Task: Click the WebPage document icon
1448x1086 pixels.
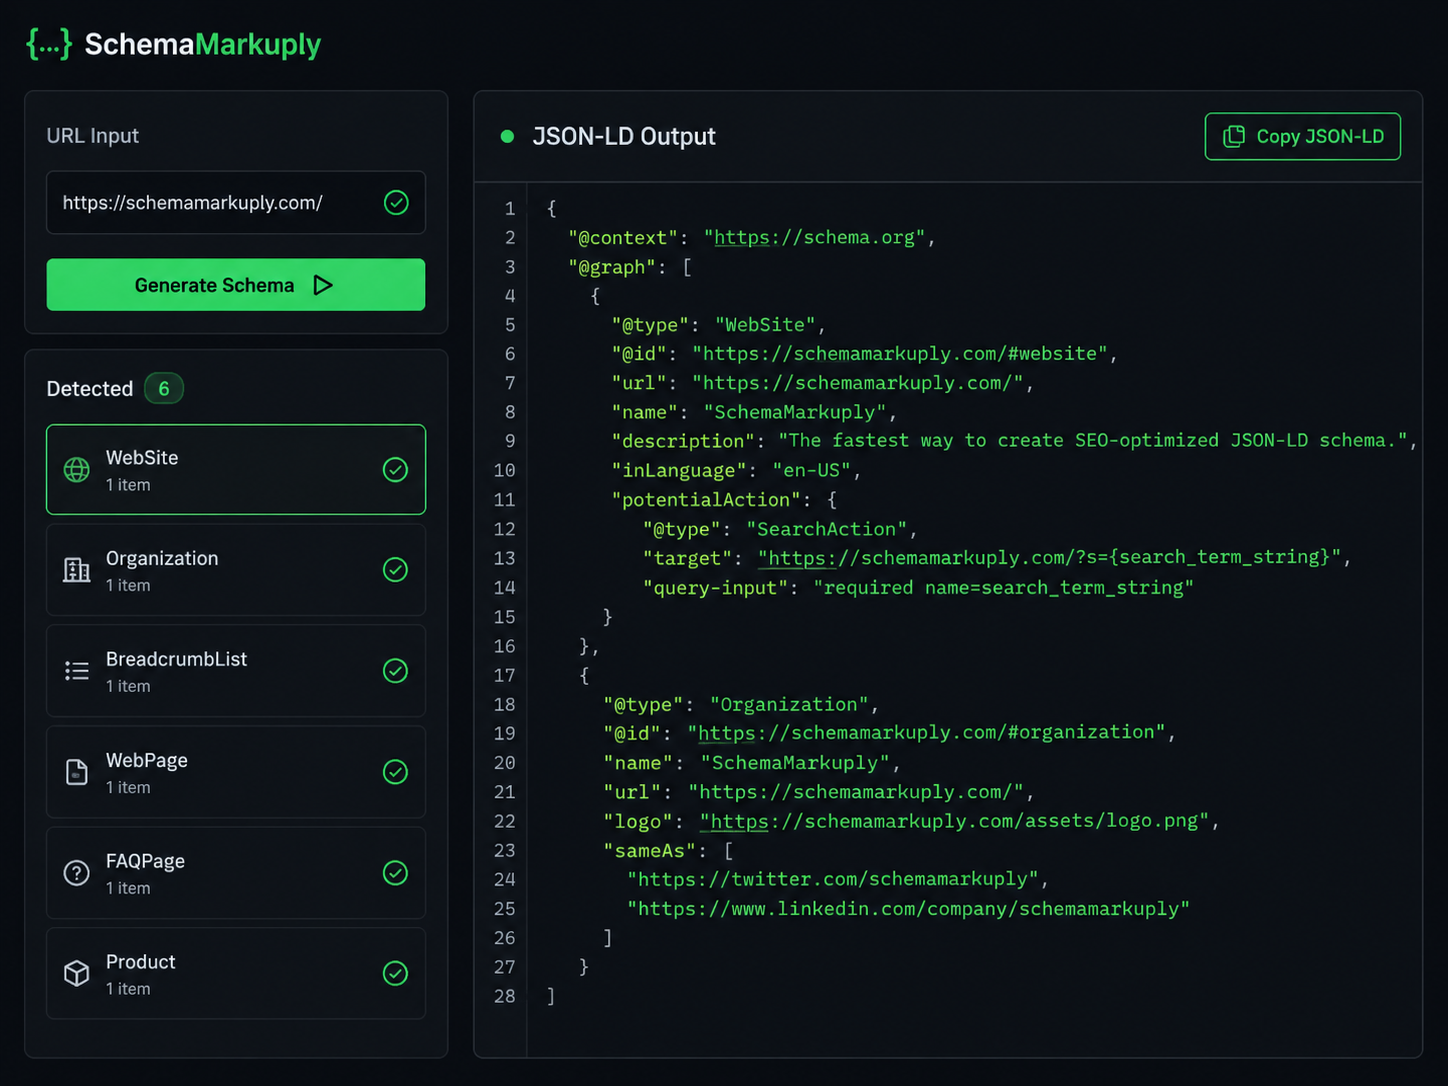Action: pyautogui.click(x=77, y=772)
